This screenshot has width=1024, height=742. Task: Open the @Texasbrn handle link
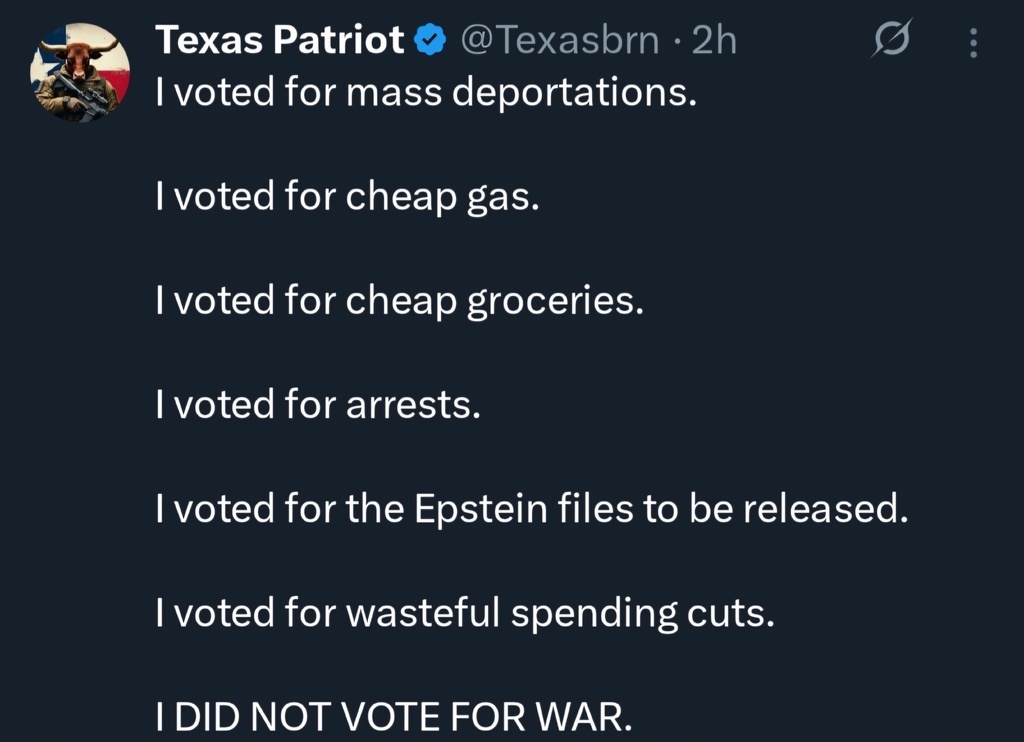coord(559,40)
